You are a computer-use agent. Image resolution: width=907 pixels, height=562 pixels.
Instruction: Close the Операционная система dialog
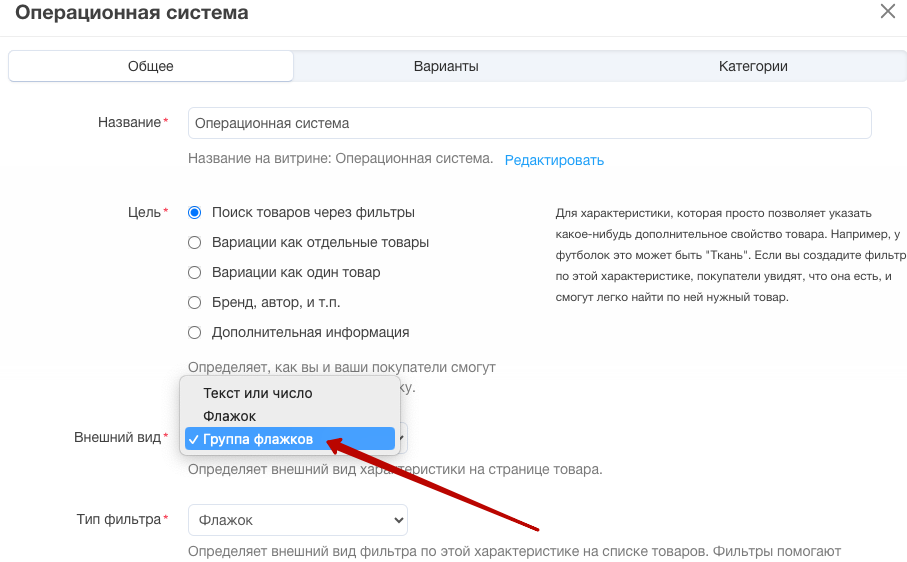click(x=887, y=11)
